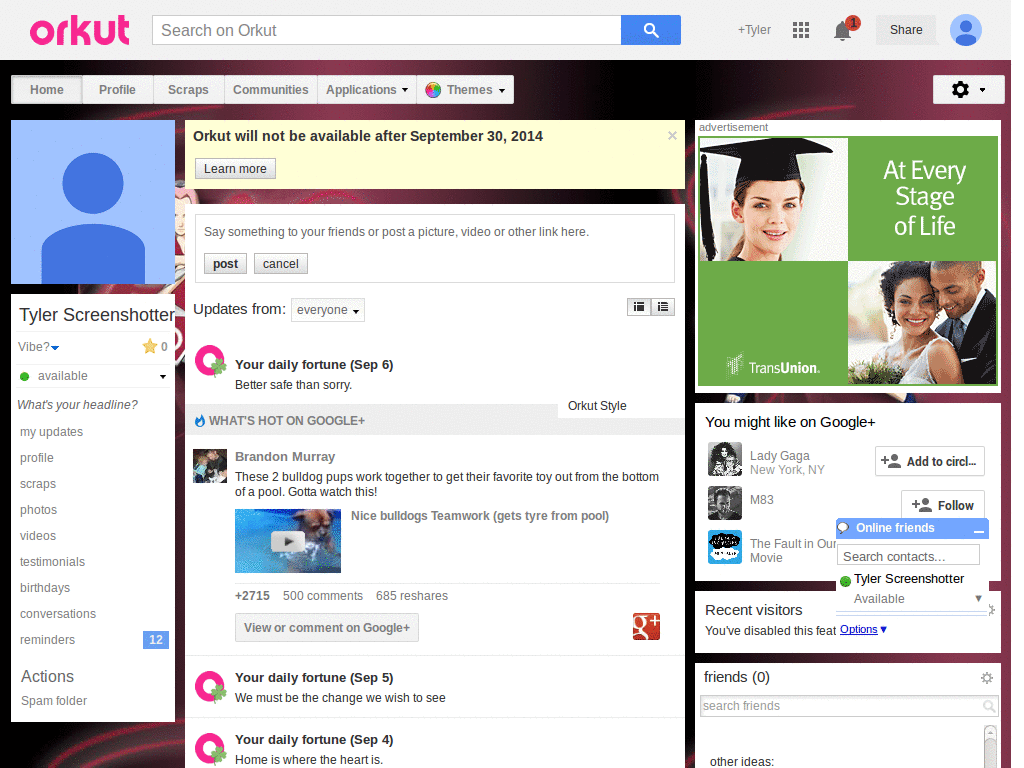Click the Search contacts field
The width and height of the screenshot is (1024, 768).
point(908,556)
